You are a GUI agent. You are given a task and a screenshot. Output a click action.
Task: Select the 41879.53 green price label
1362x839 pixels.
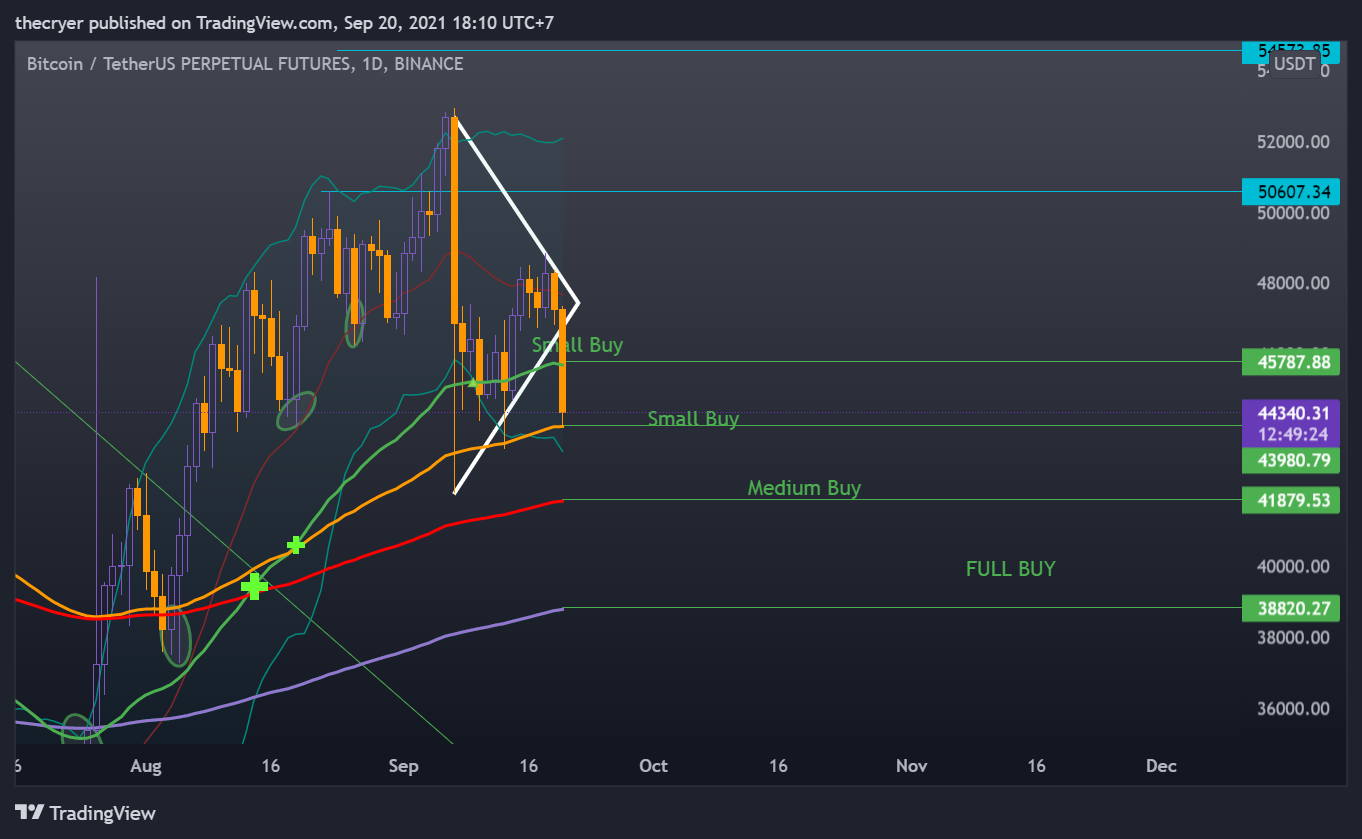point(1290,500)
